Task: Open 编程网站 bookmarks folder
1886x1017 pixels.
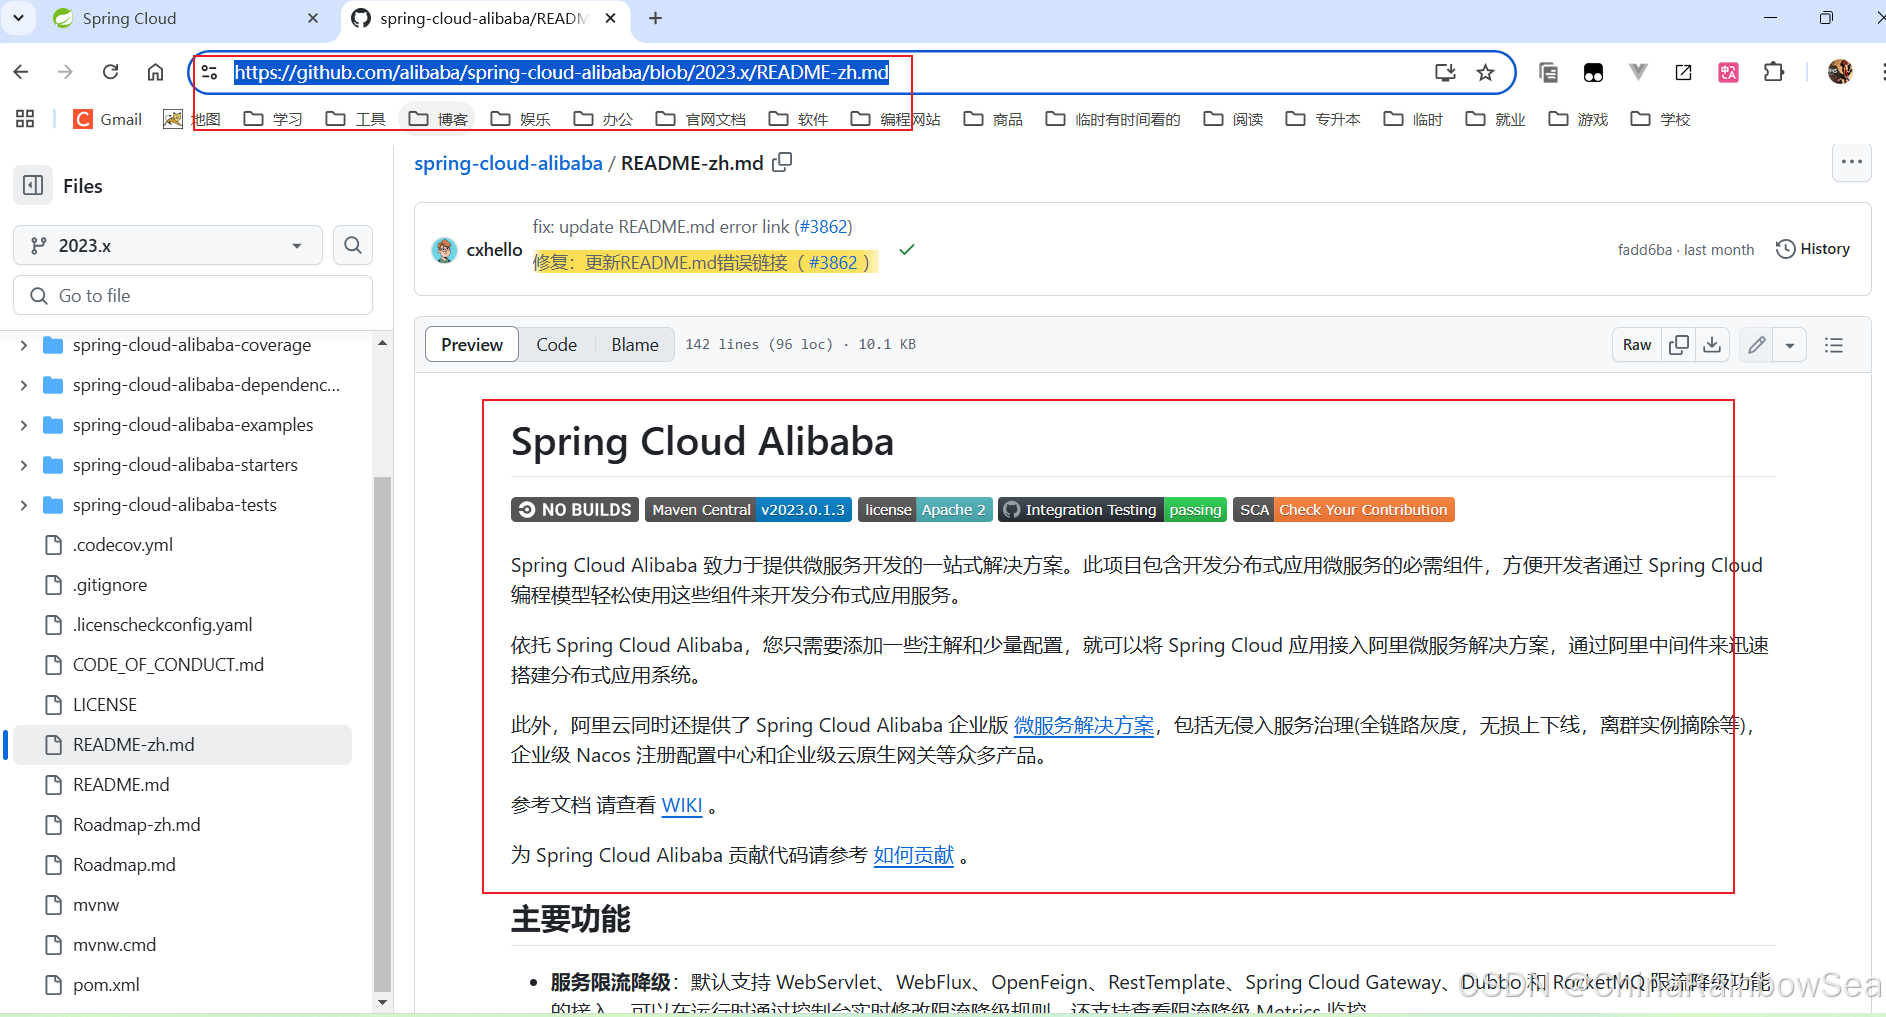Action: point(896,119)
